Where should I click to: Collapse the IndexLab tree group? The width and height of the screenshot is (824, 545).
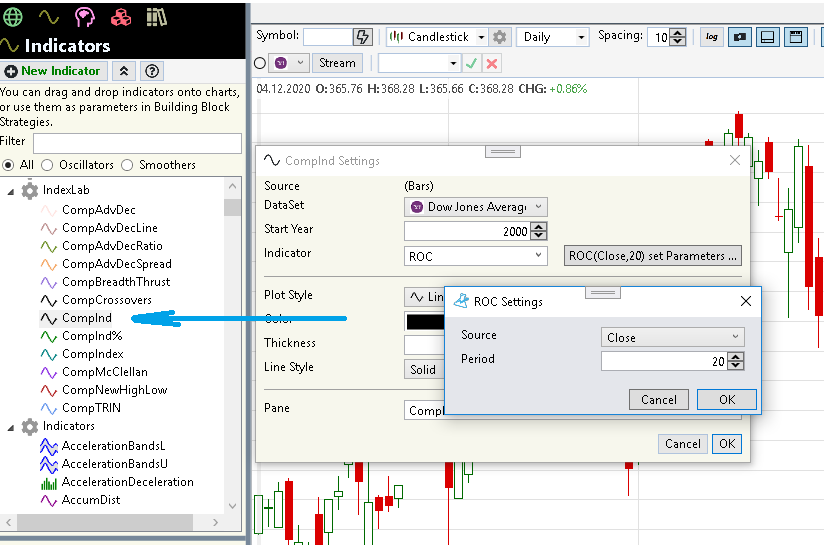pos(11,191)
